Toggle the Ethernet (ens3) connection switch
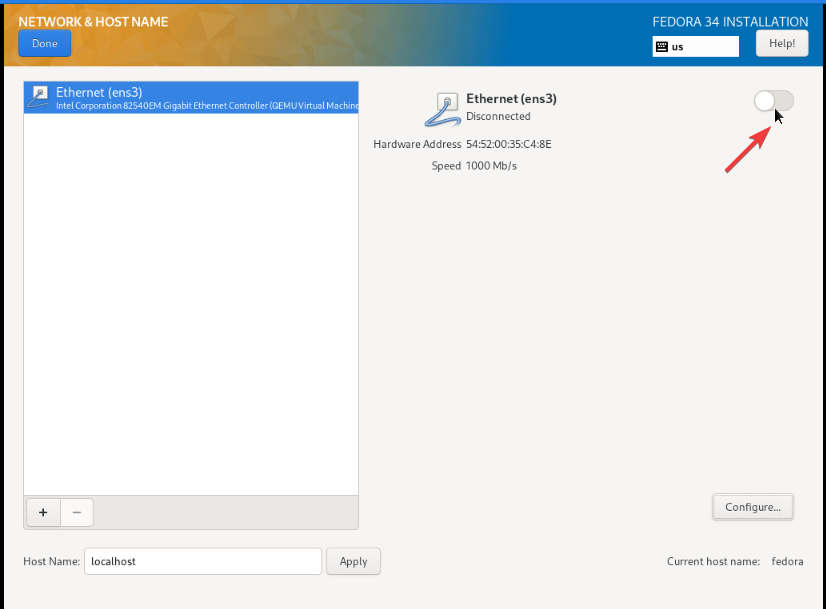 point(773,101)
